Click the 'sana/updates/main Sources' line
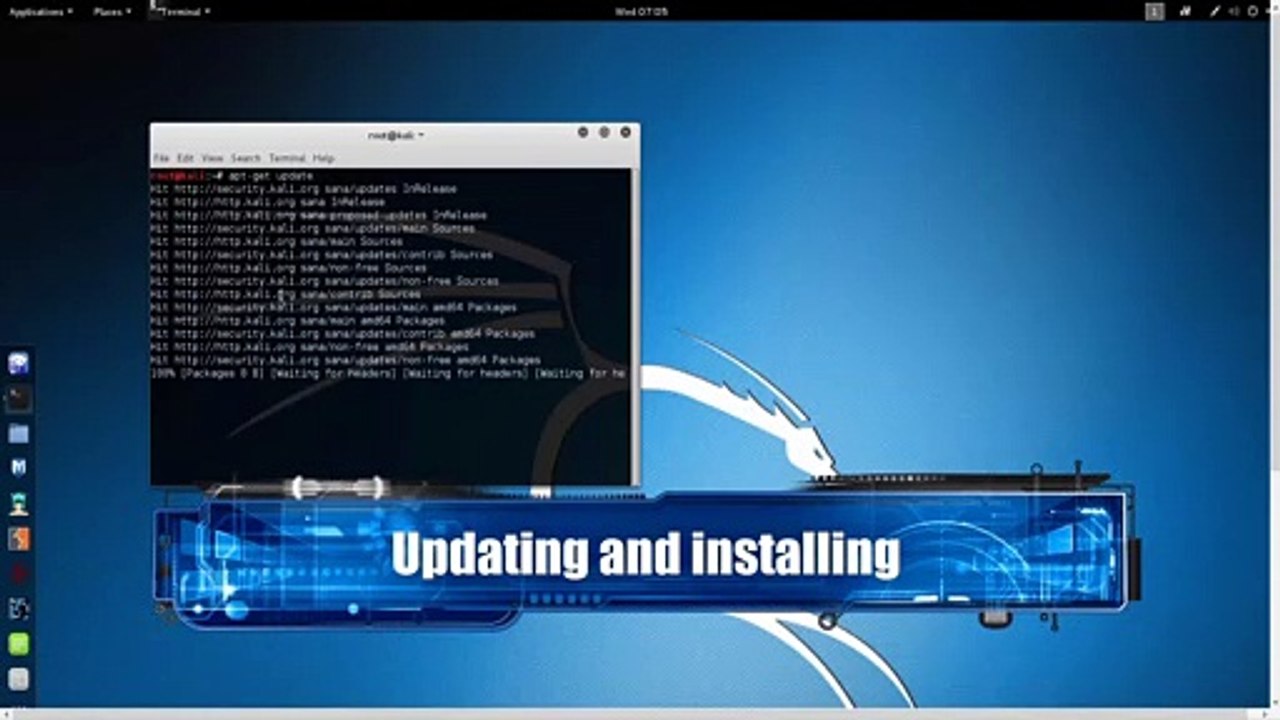 pyautogui.click(x=313, y=228)
